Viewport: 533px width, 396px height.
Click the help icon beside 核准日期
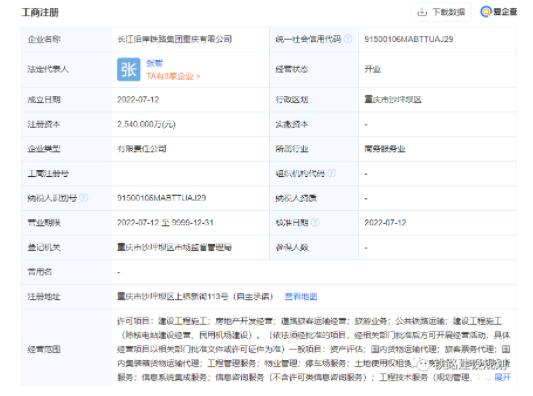click(x=315, y=222)
